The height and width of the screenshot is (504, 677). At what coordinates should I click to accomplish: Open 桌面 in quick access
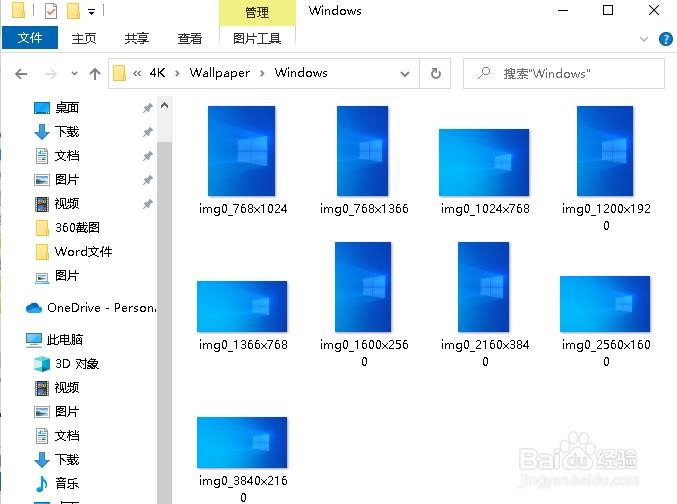click(x=67, y=107)
